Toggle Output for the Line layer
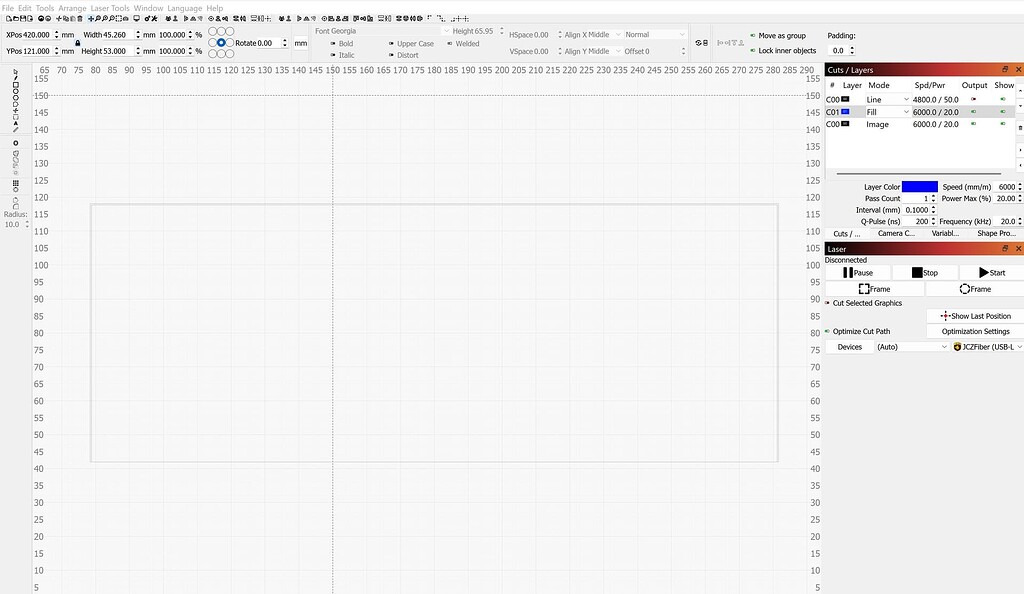Image resolution: width=1024 pixels, height=594 pixels. coord(973,99)
